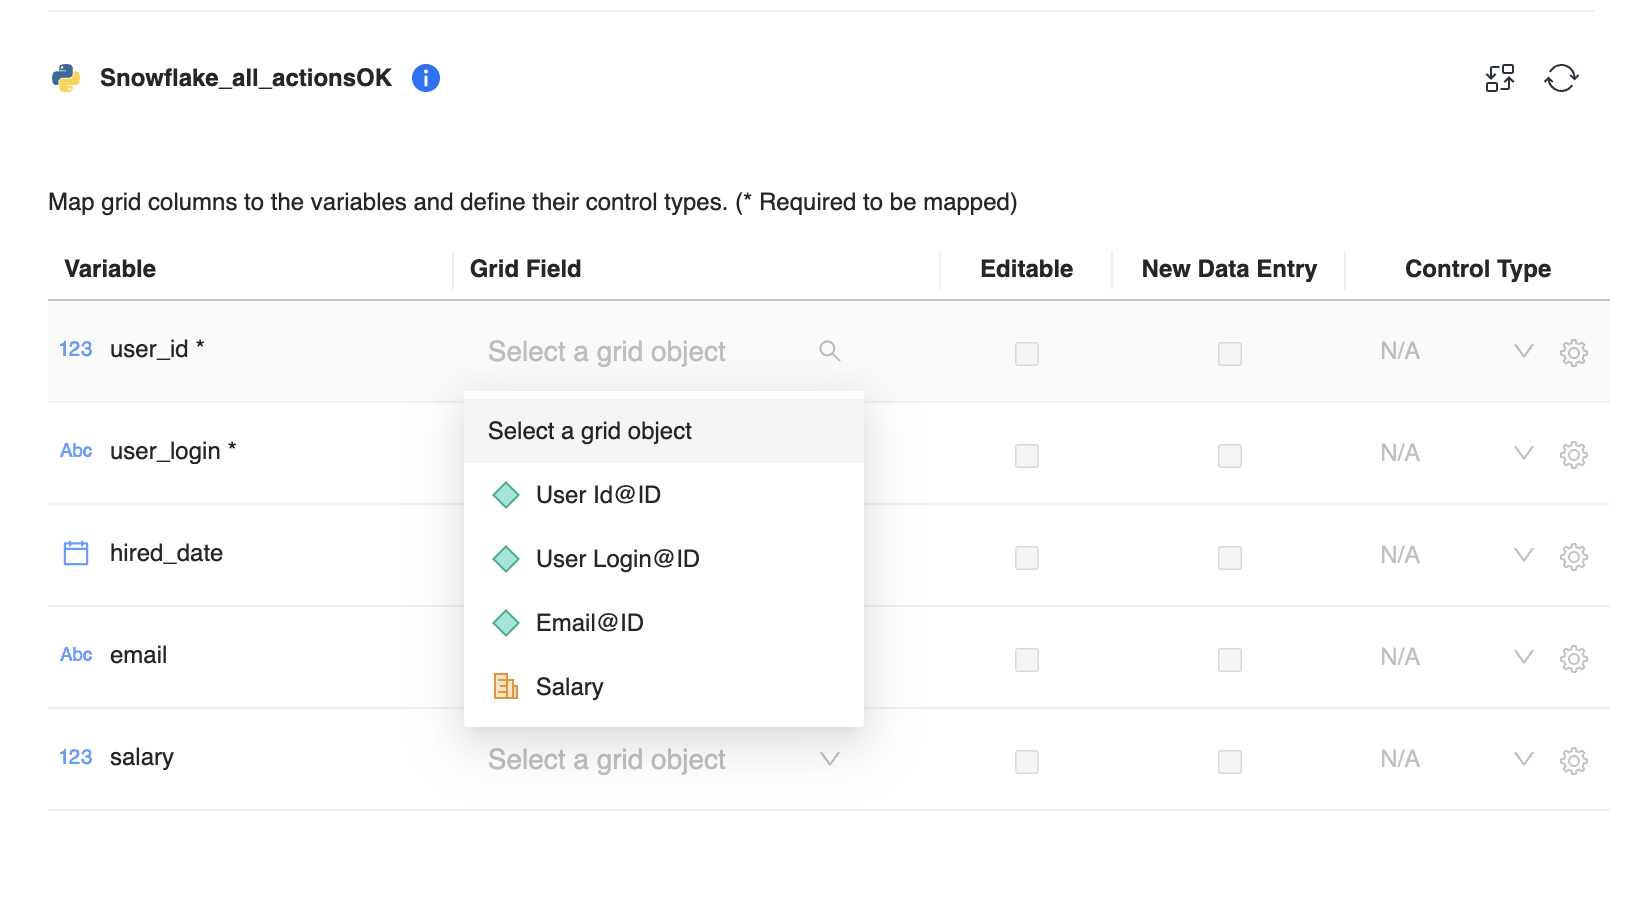This screenshot has height=912, width=1638.
Task: Toggle Editable checkbox for salary row
Action: pyautogui.click(x=1027, y=762)
